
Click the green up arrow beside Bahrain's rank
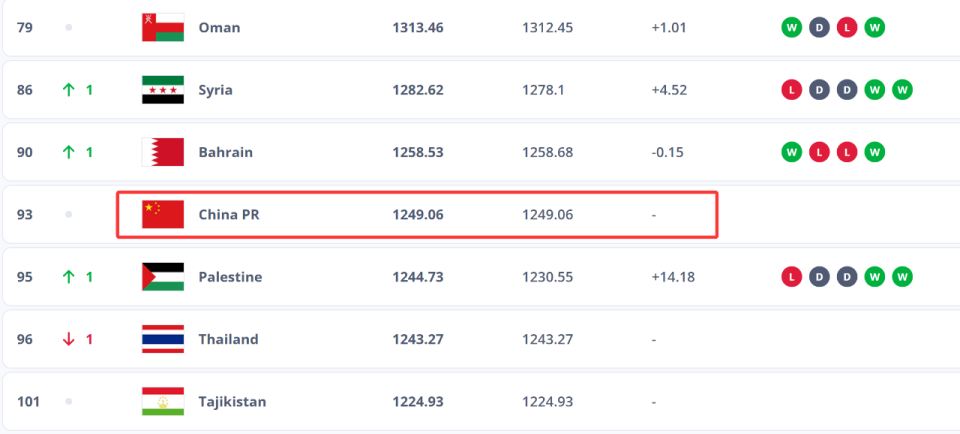(69, 152)
